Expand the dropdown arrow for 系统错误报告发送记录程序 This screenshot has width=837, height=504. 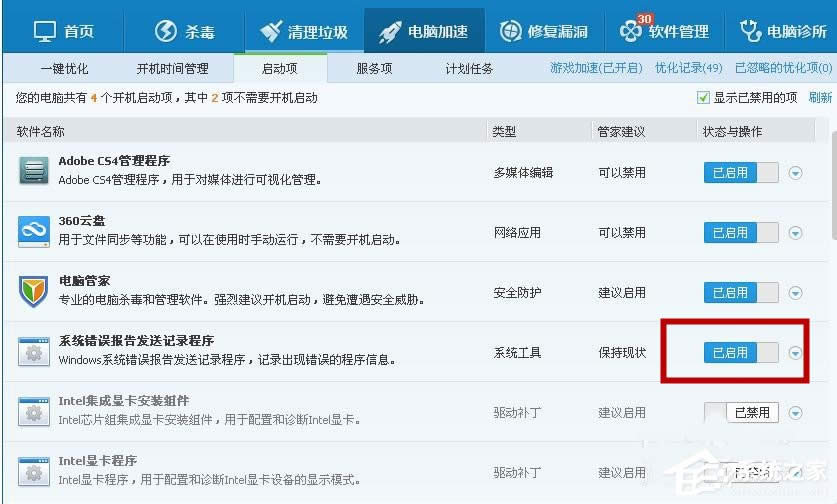pos(795,353)
